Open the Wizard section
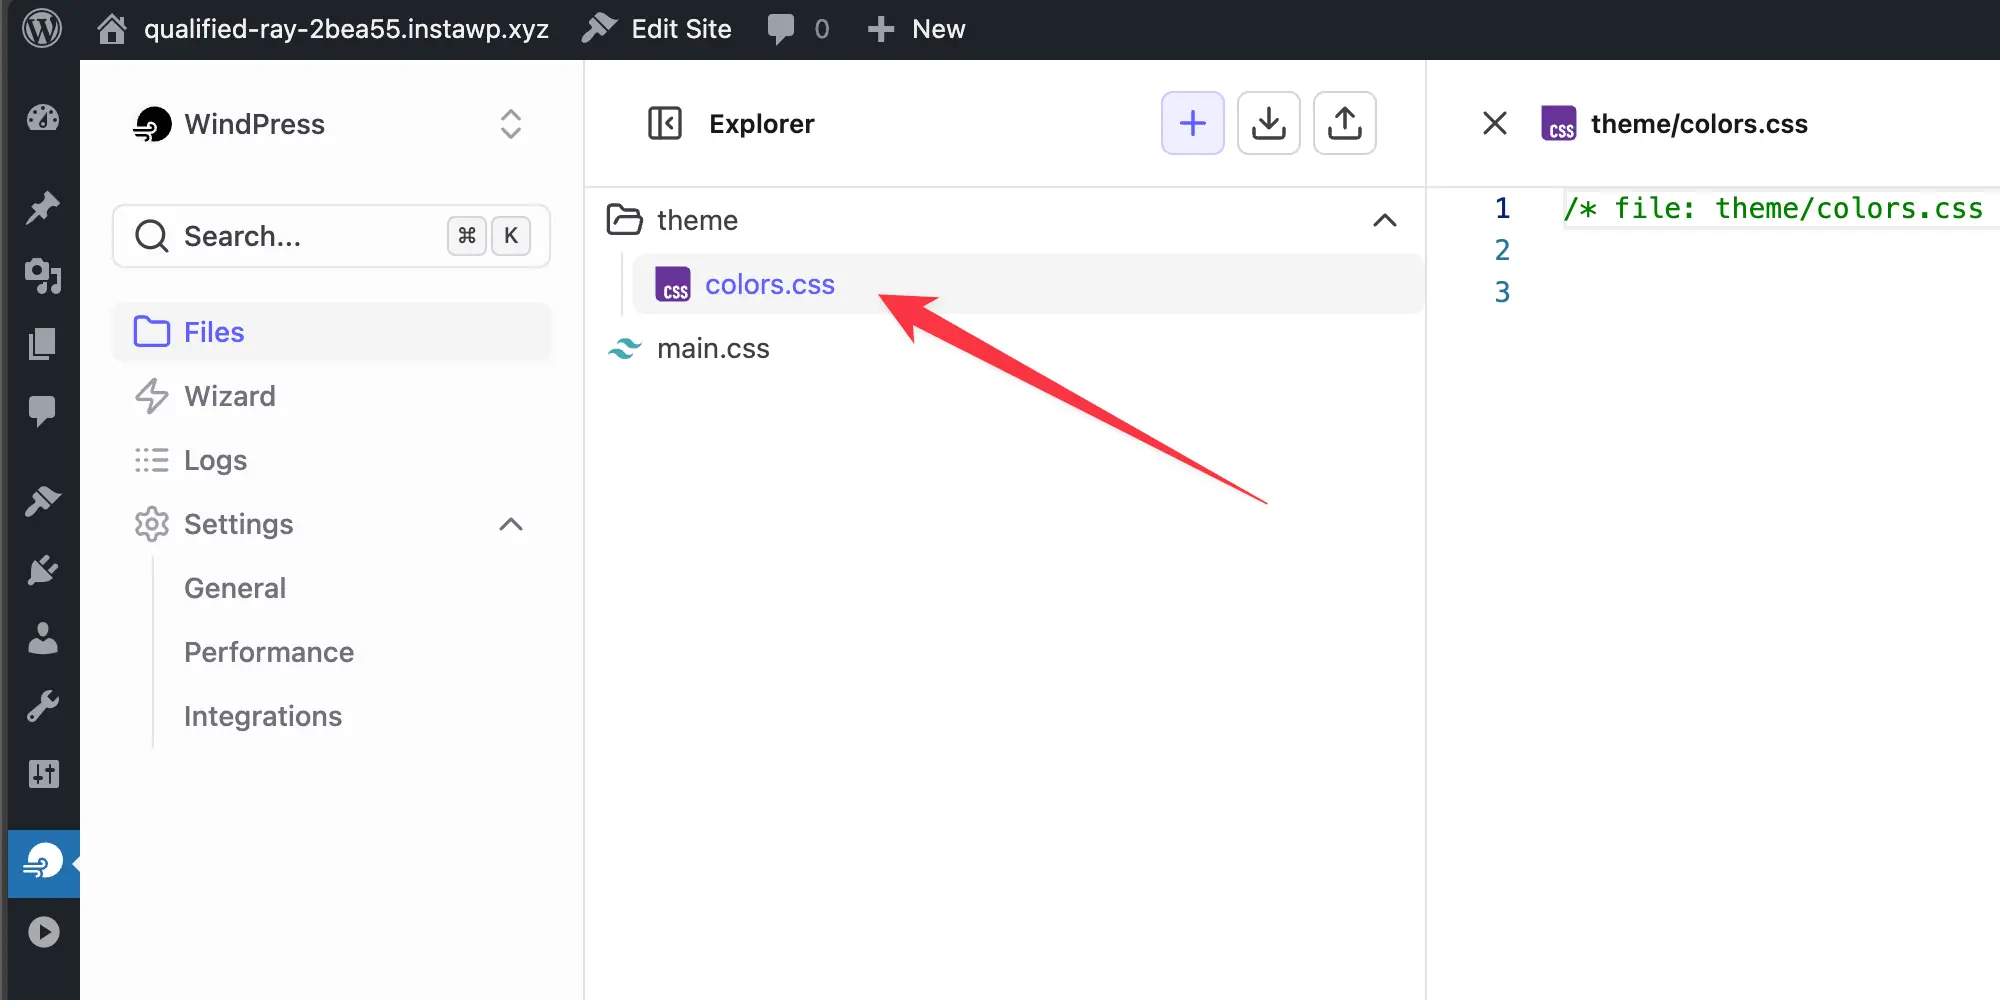The width and height of the screenshot is (2000, 1000). tap(331, 396)
